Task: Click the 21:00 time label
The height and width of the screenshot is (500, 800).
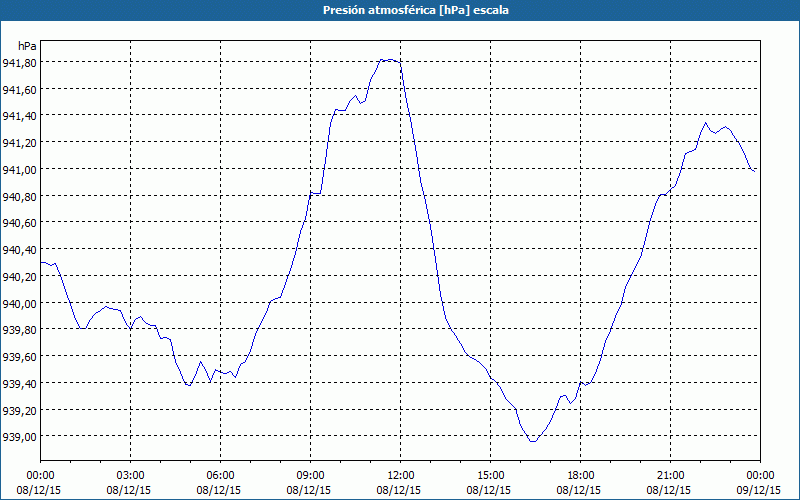Action: point(670,476)
